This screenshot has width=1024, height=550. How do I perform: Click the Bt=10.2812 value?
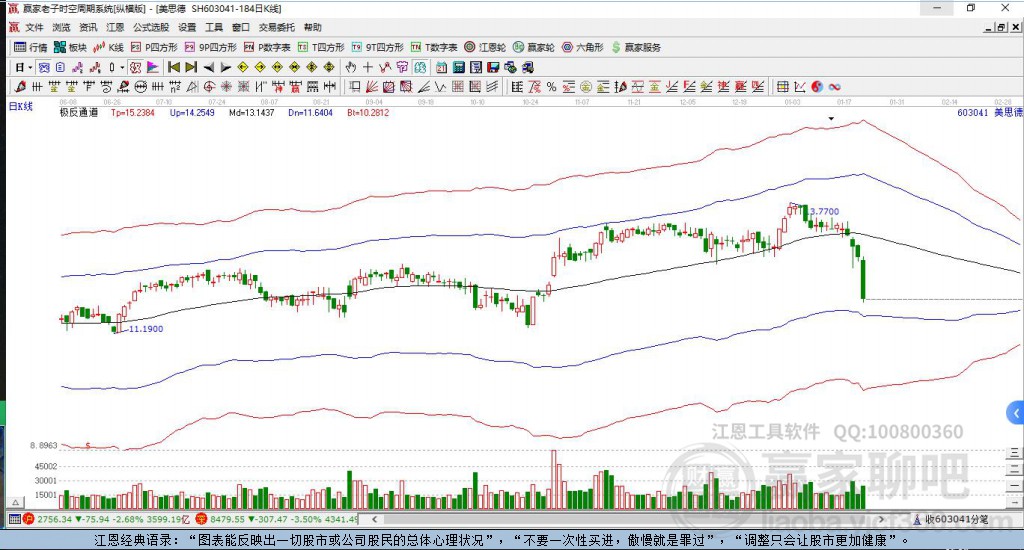click(368, 112)
